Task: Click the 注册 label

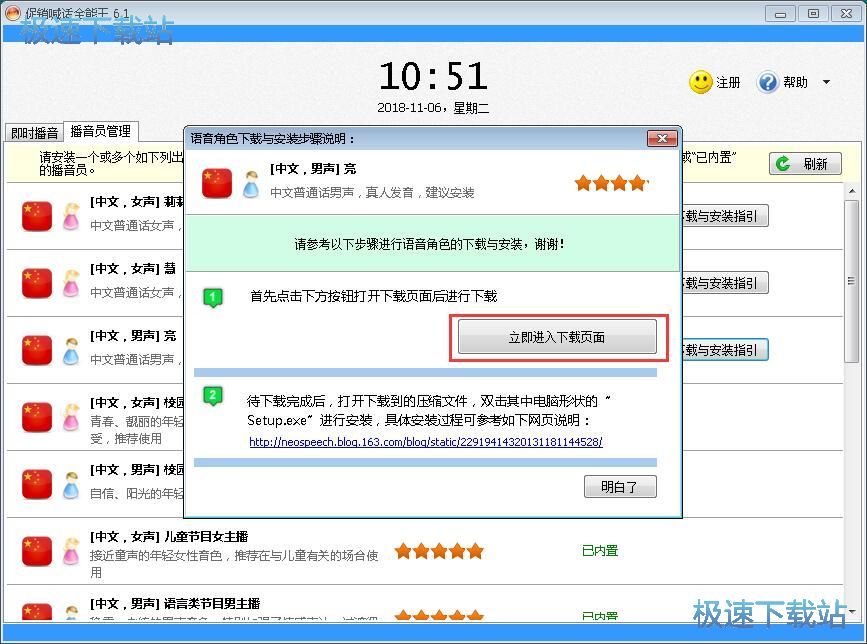Action: pyautogui.click(x=728, y=82)
